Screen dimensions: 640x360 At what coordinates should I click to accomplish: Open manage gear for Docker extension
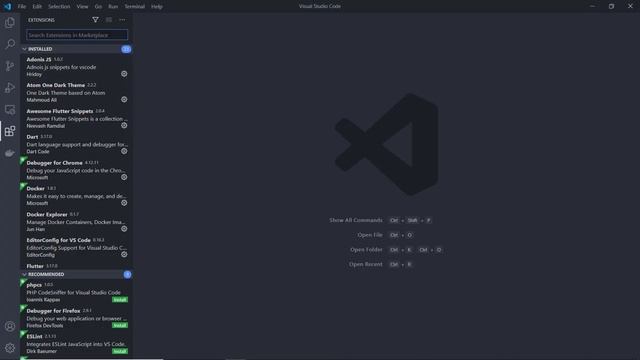pos(124,203)
